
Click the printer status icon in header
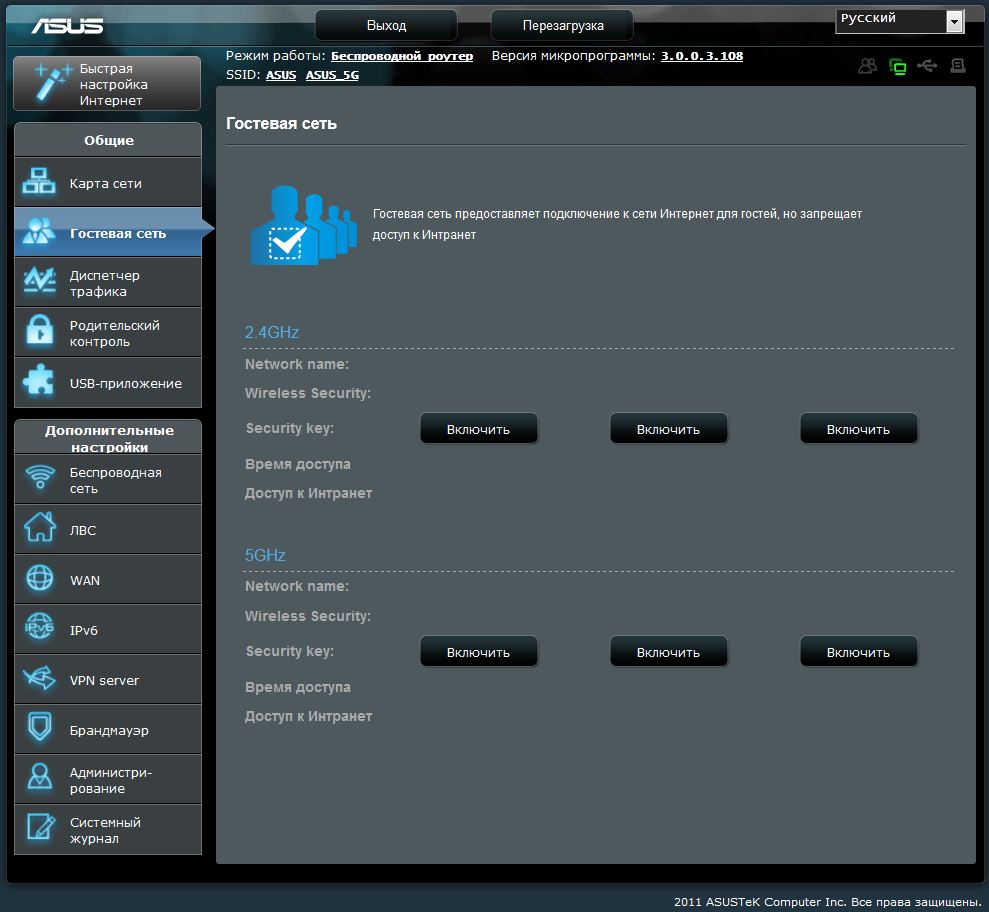click(x=957, y=66)
